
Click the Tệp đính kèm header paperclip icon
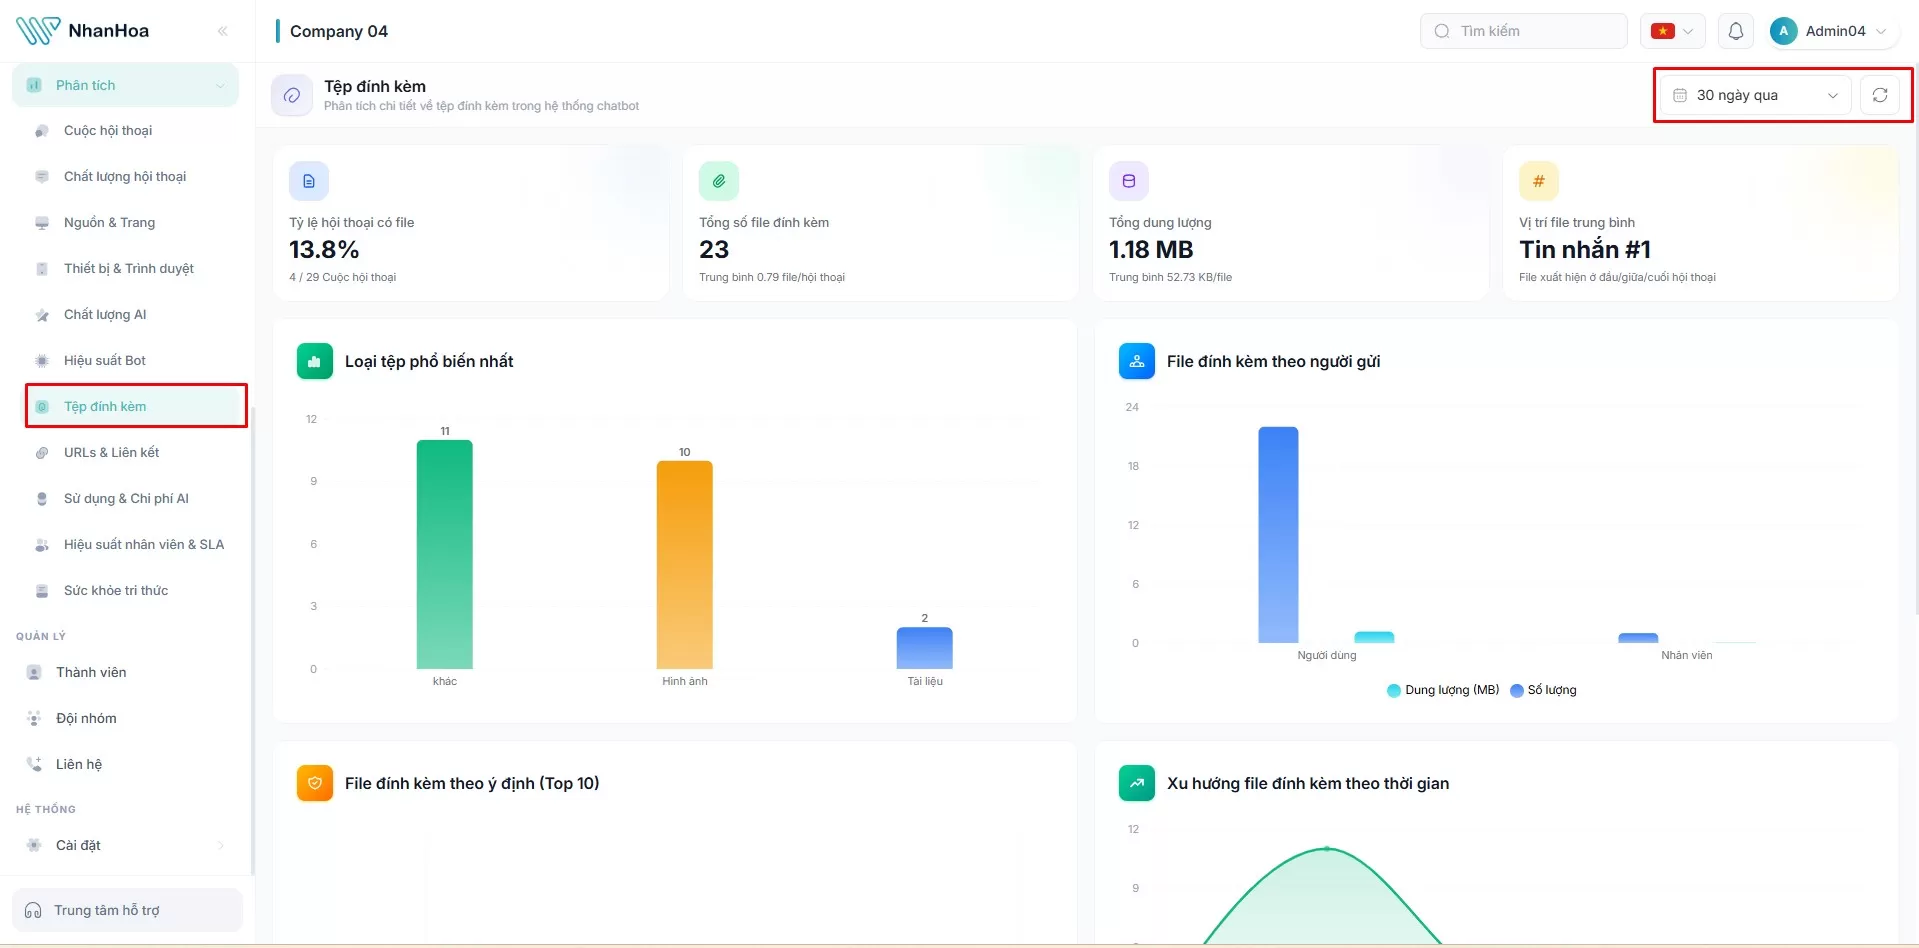pyautogui.click(x=292, y=95)
